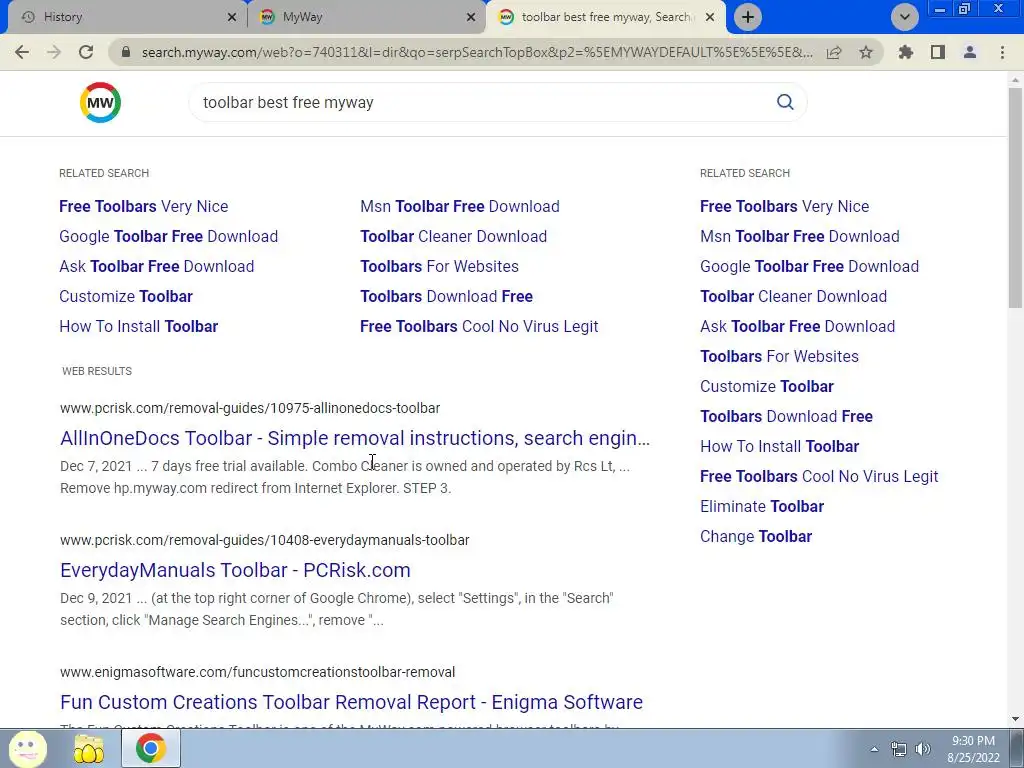Open Chrome three-dot menu
This screenshot has width=1024, height=768.
[x=1002, y=52]
